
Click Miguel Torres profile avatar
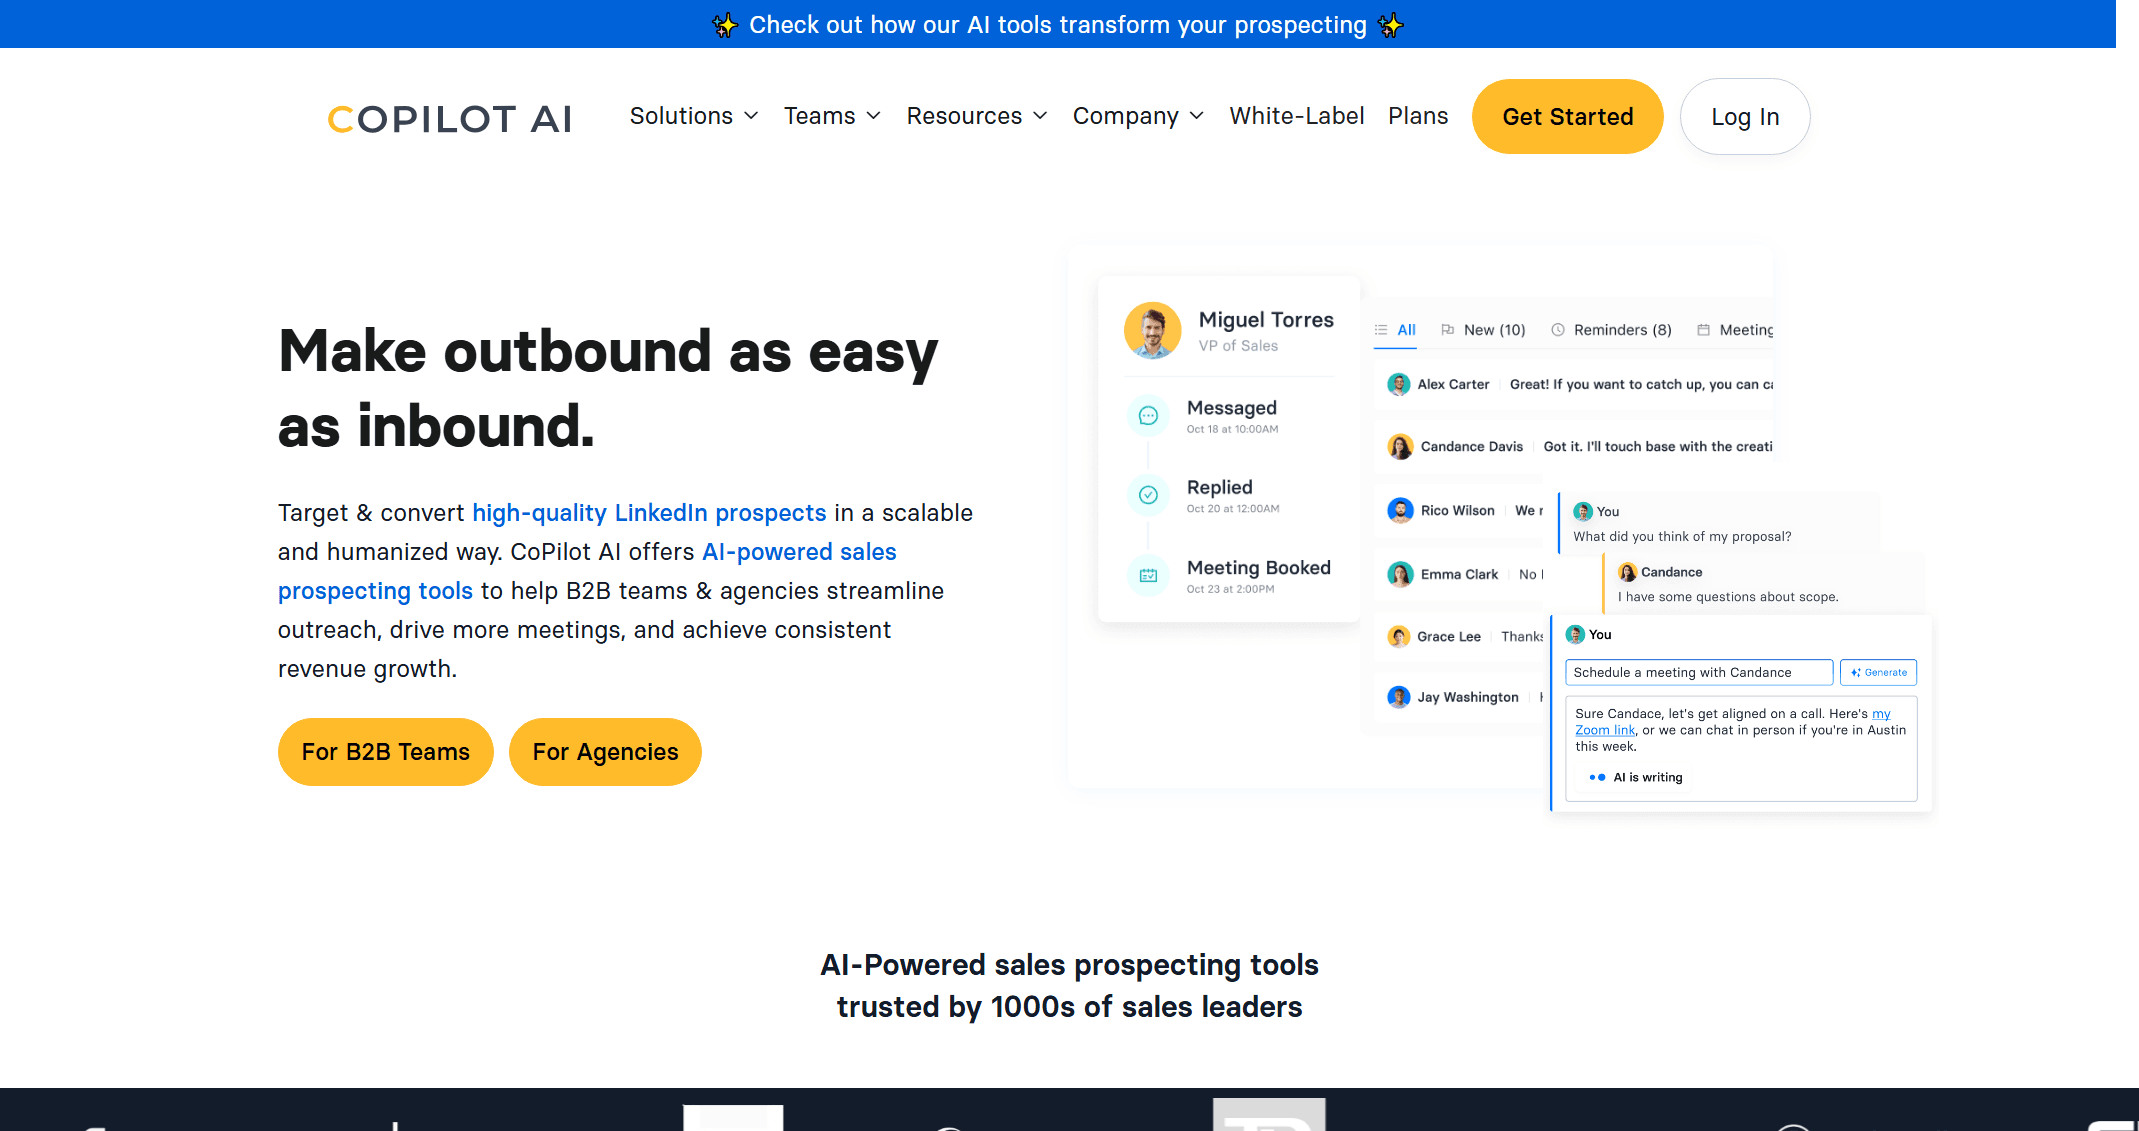tap(1152, 330)
